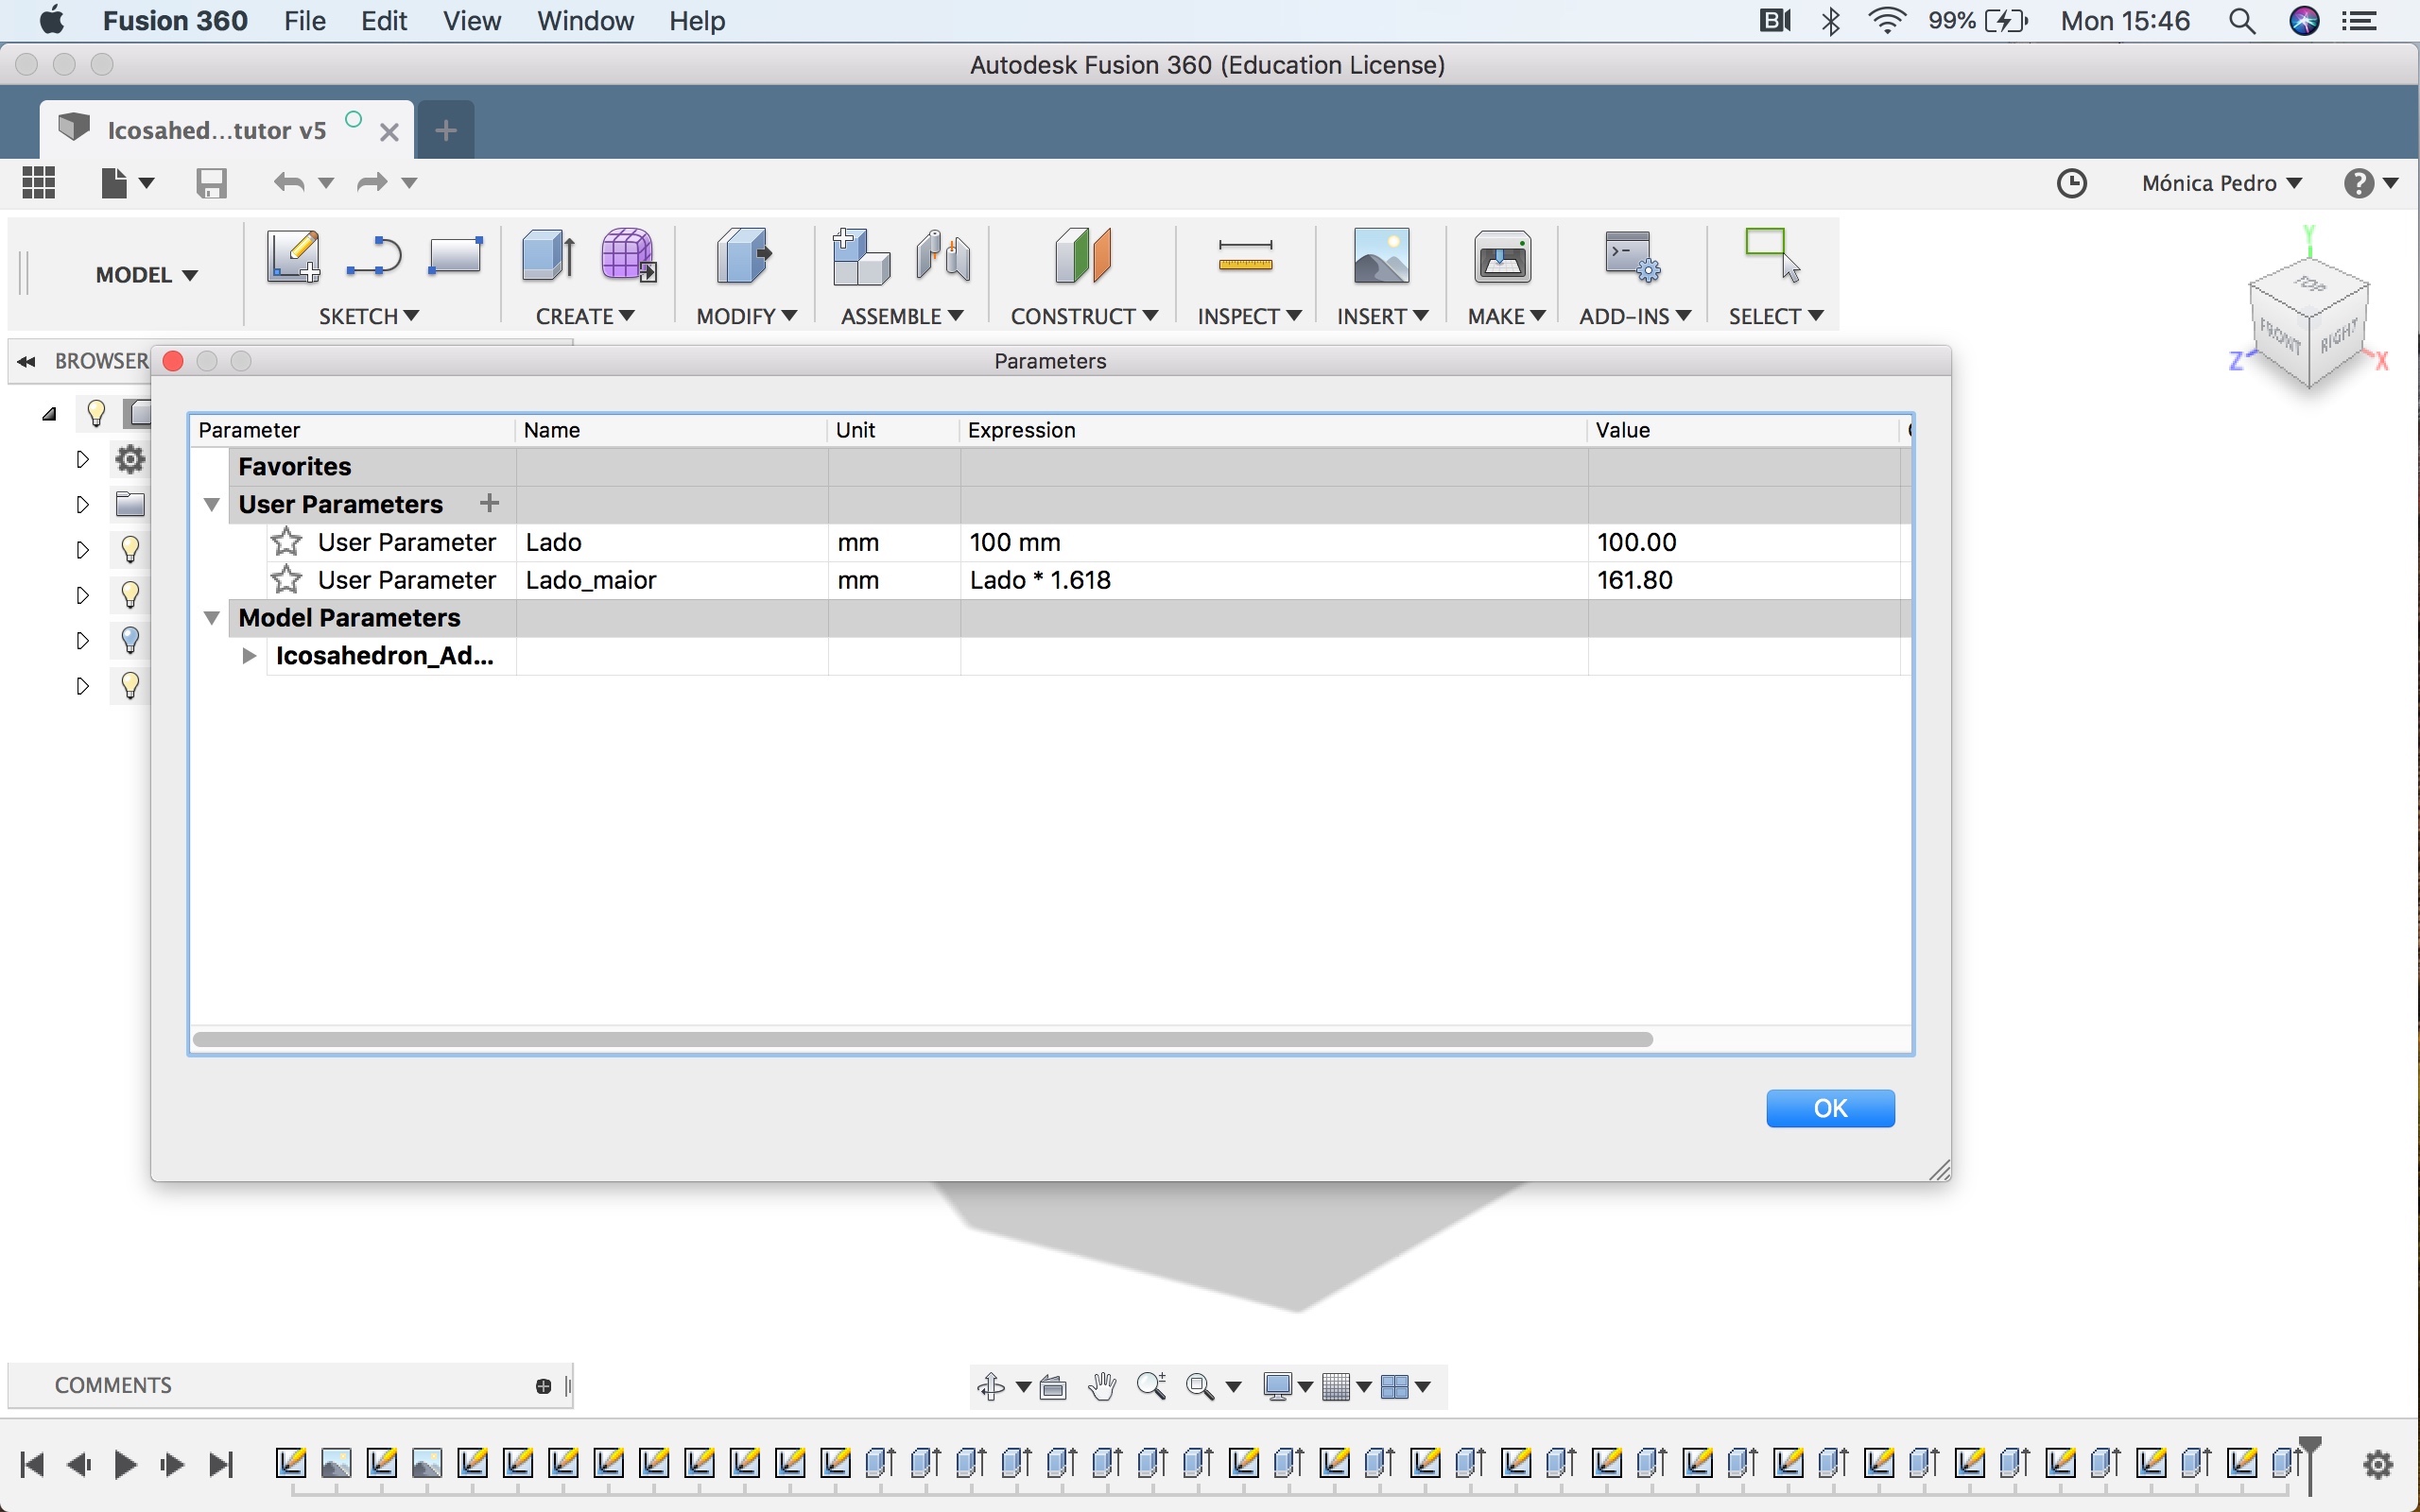The image size is (2420, 1512).
Task: Open the help question mark menu
Action: pyautogui.click(x=2370, y=183)
